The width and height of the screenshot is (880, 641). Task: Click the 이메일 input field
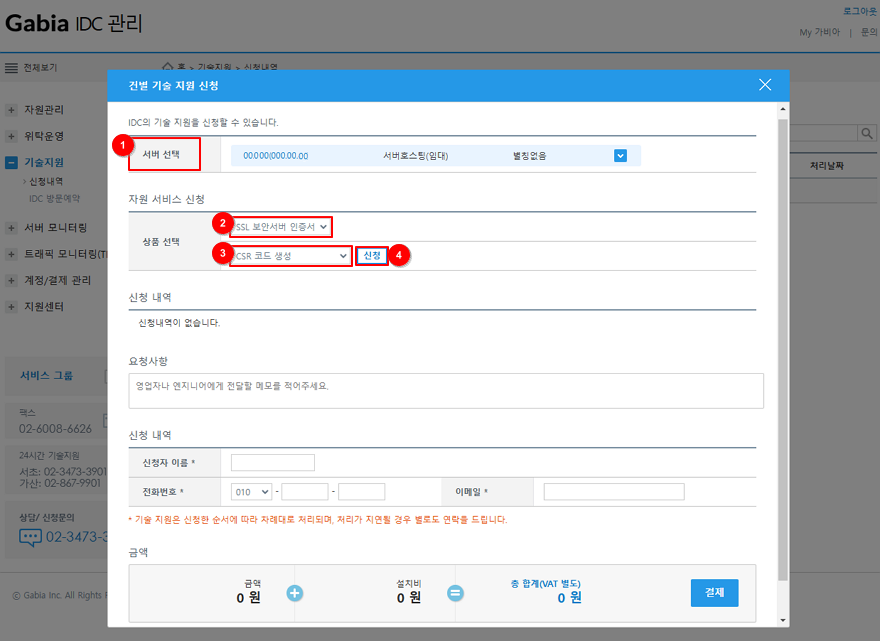coord(614,492)
